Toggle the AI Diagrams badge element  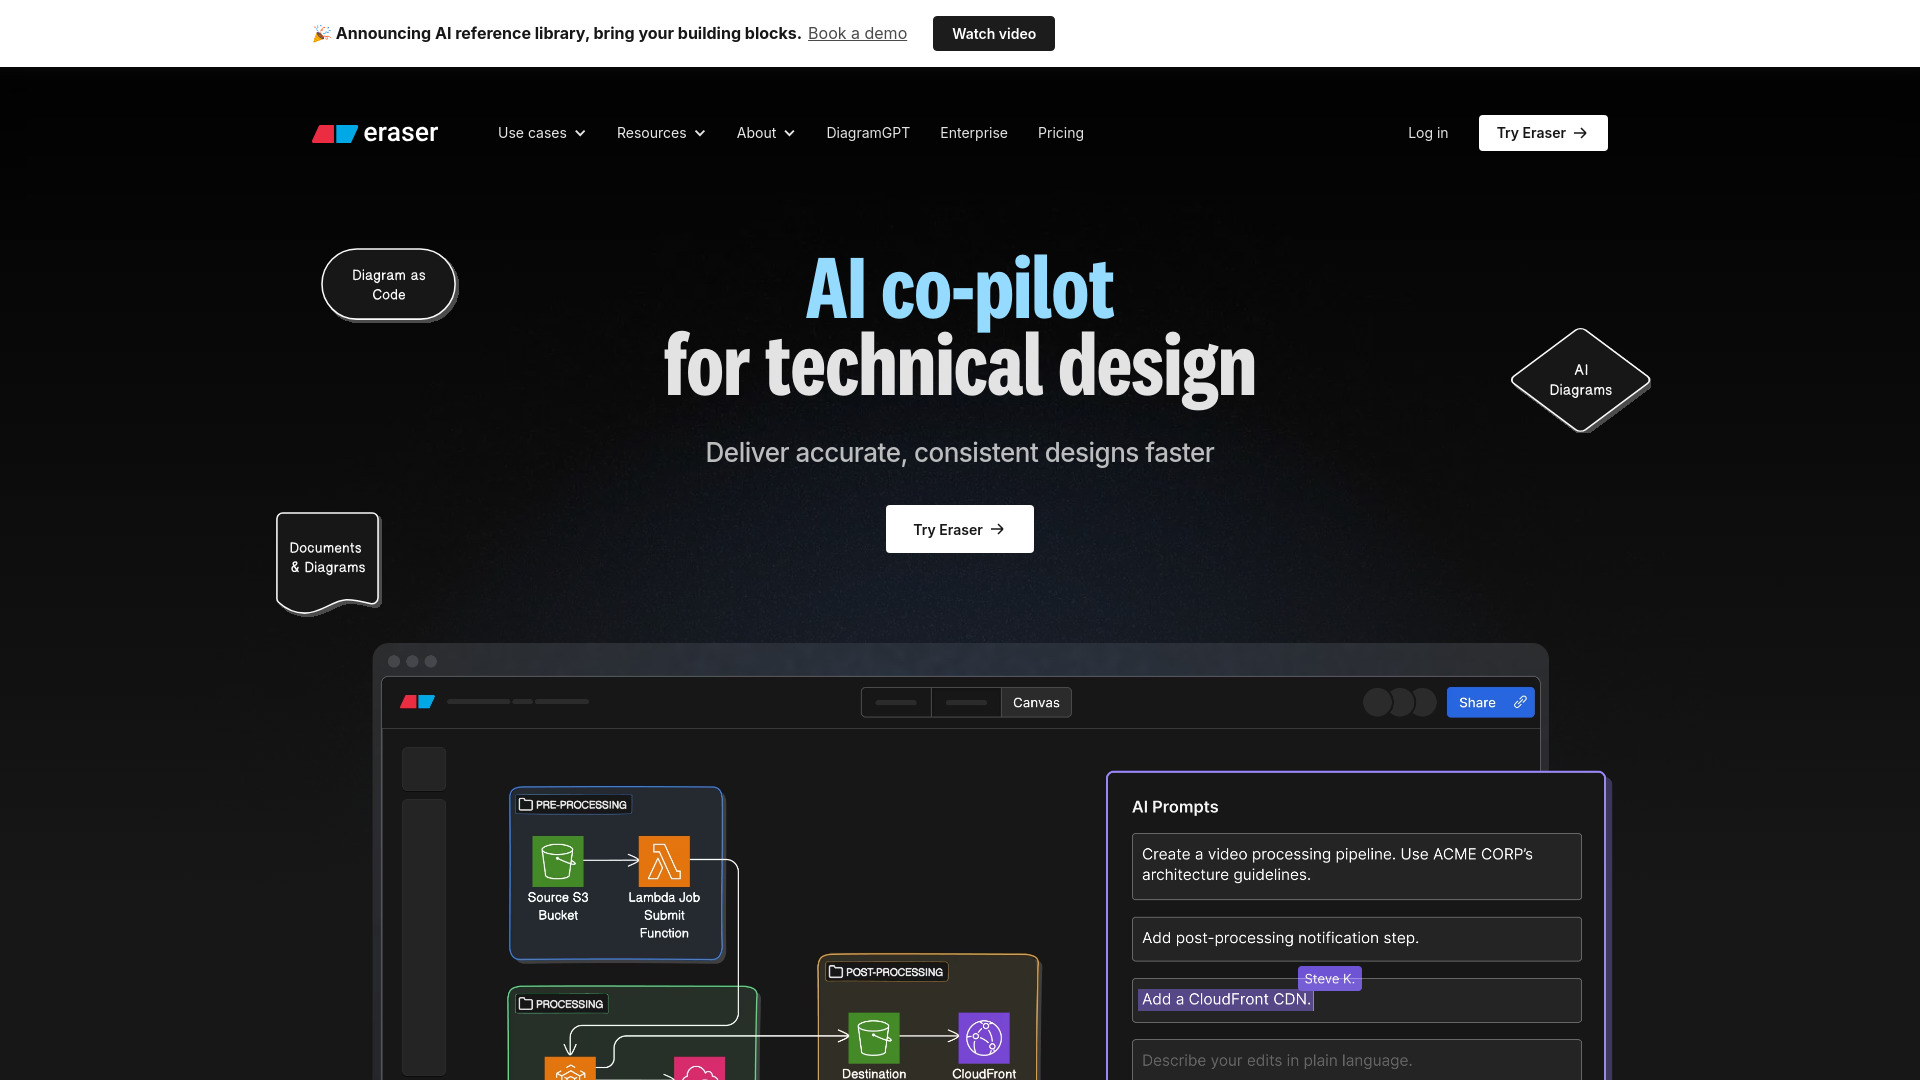(1580, 380)
